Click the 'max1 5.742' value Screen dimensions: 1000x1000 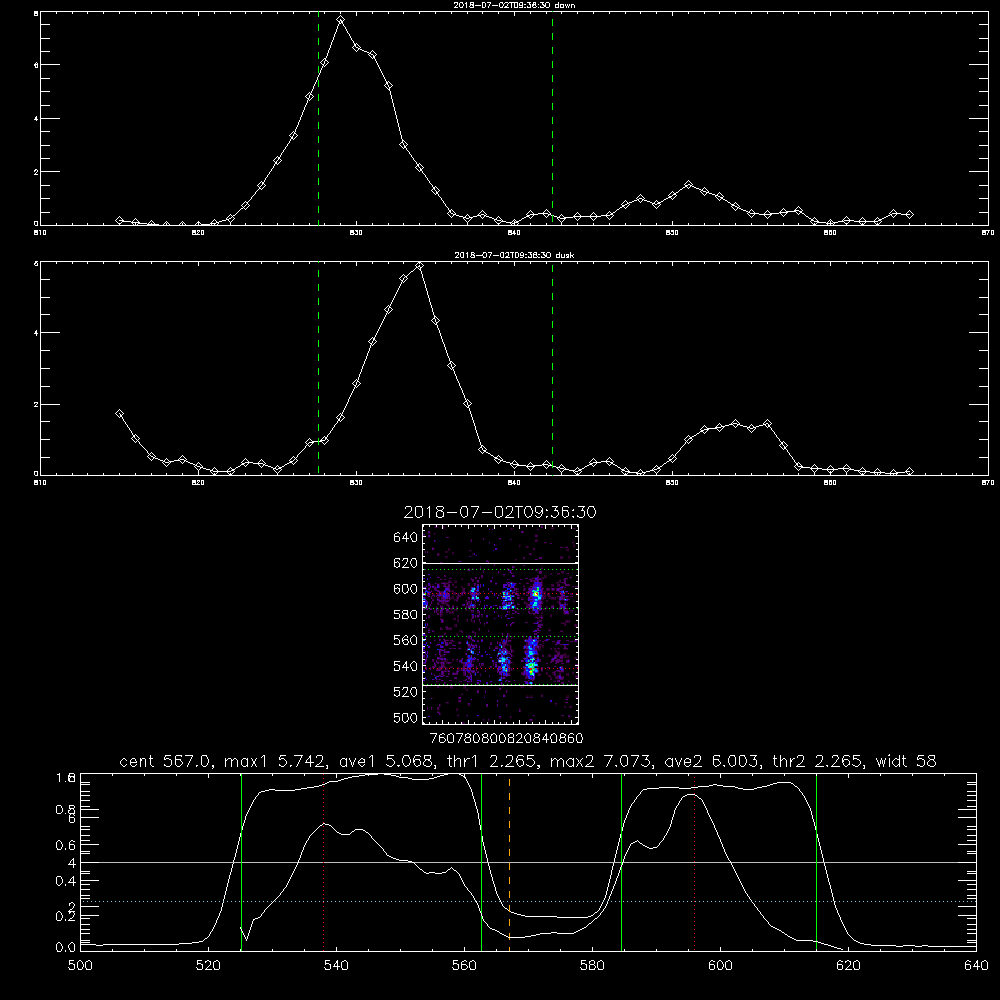point(276,761)
